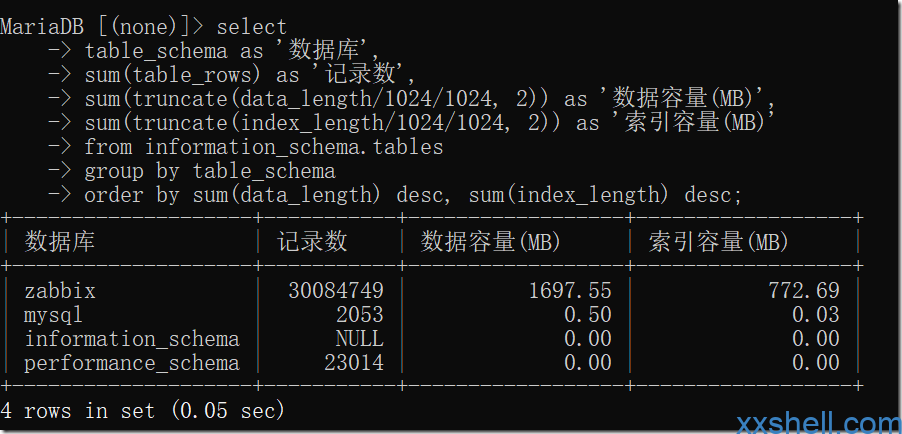Viewport: 902px width, 434px height.
Task: Click the 记录数 column header
Action: click(x=312, y=242)
